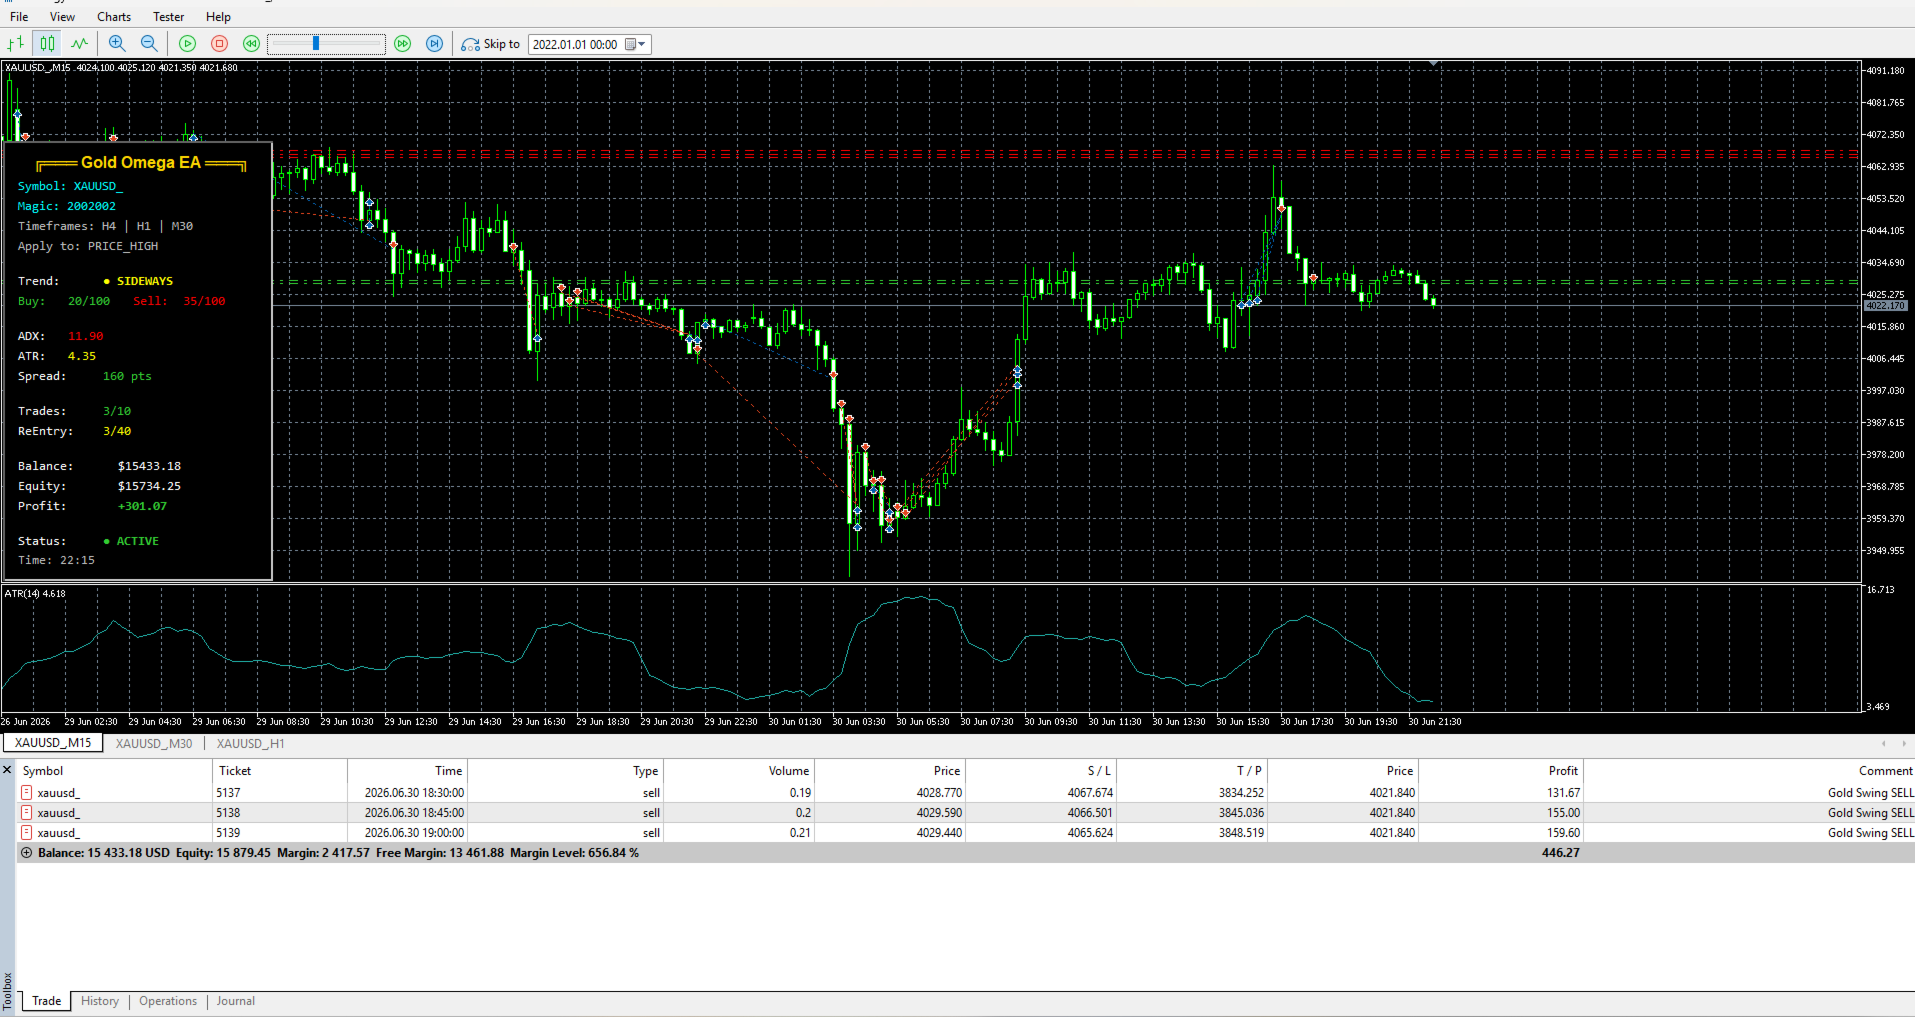The image size is (1915, 1017).
Task: Speed up the test with fast-forward button
Action: click(402, 44)
